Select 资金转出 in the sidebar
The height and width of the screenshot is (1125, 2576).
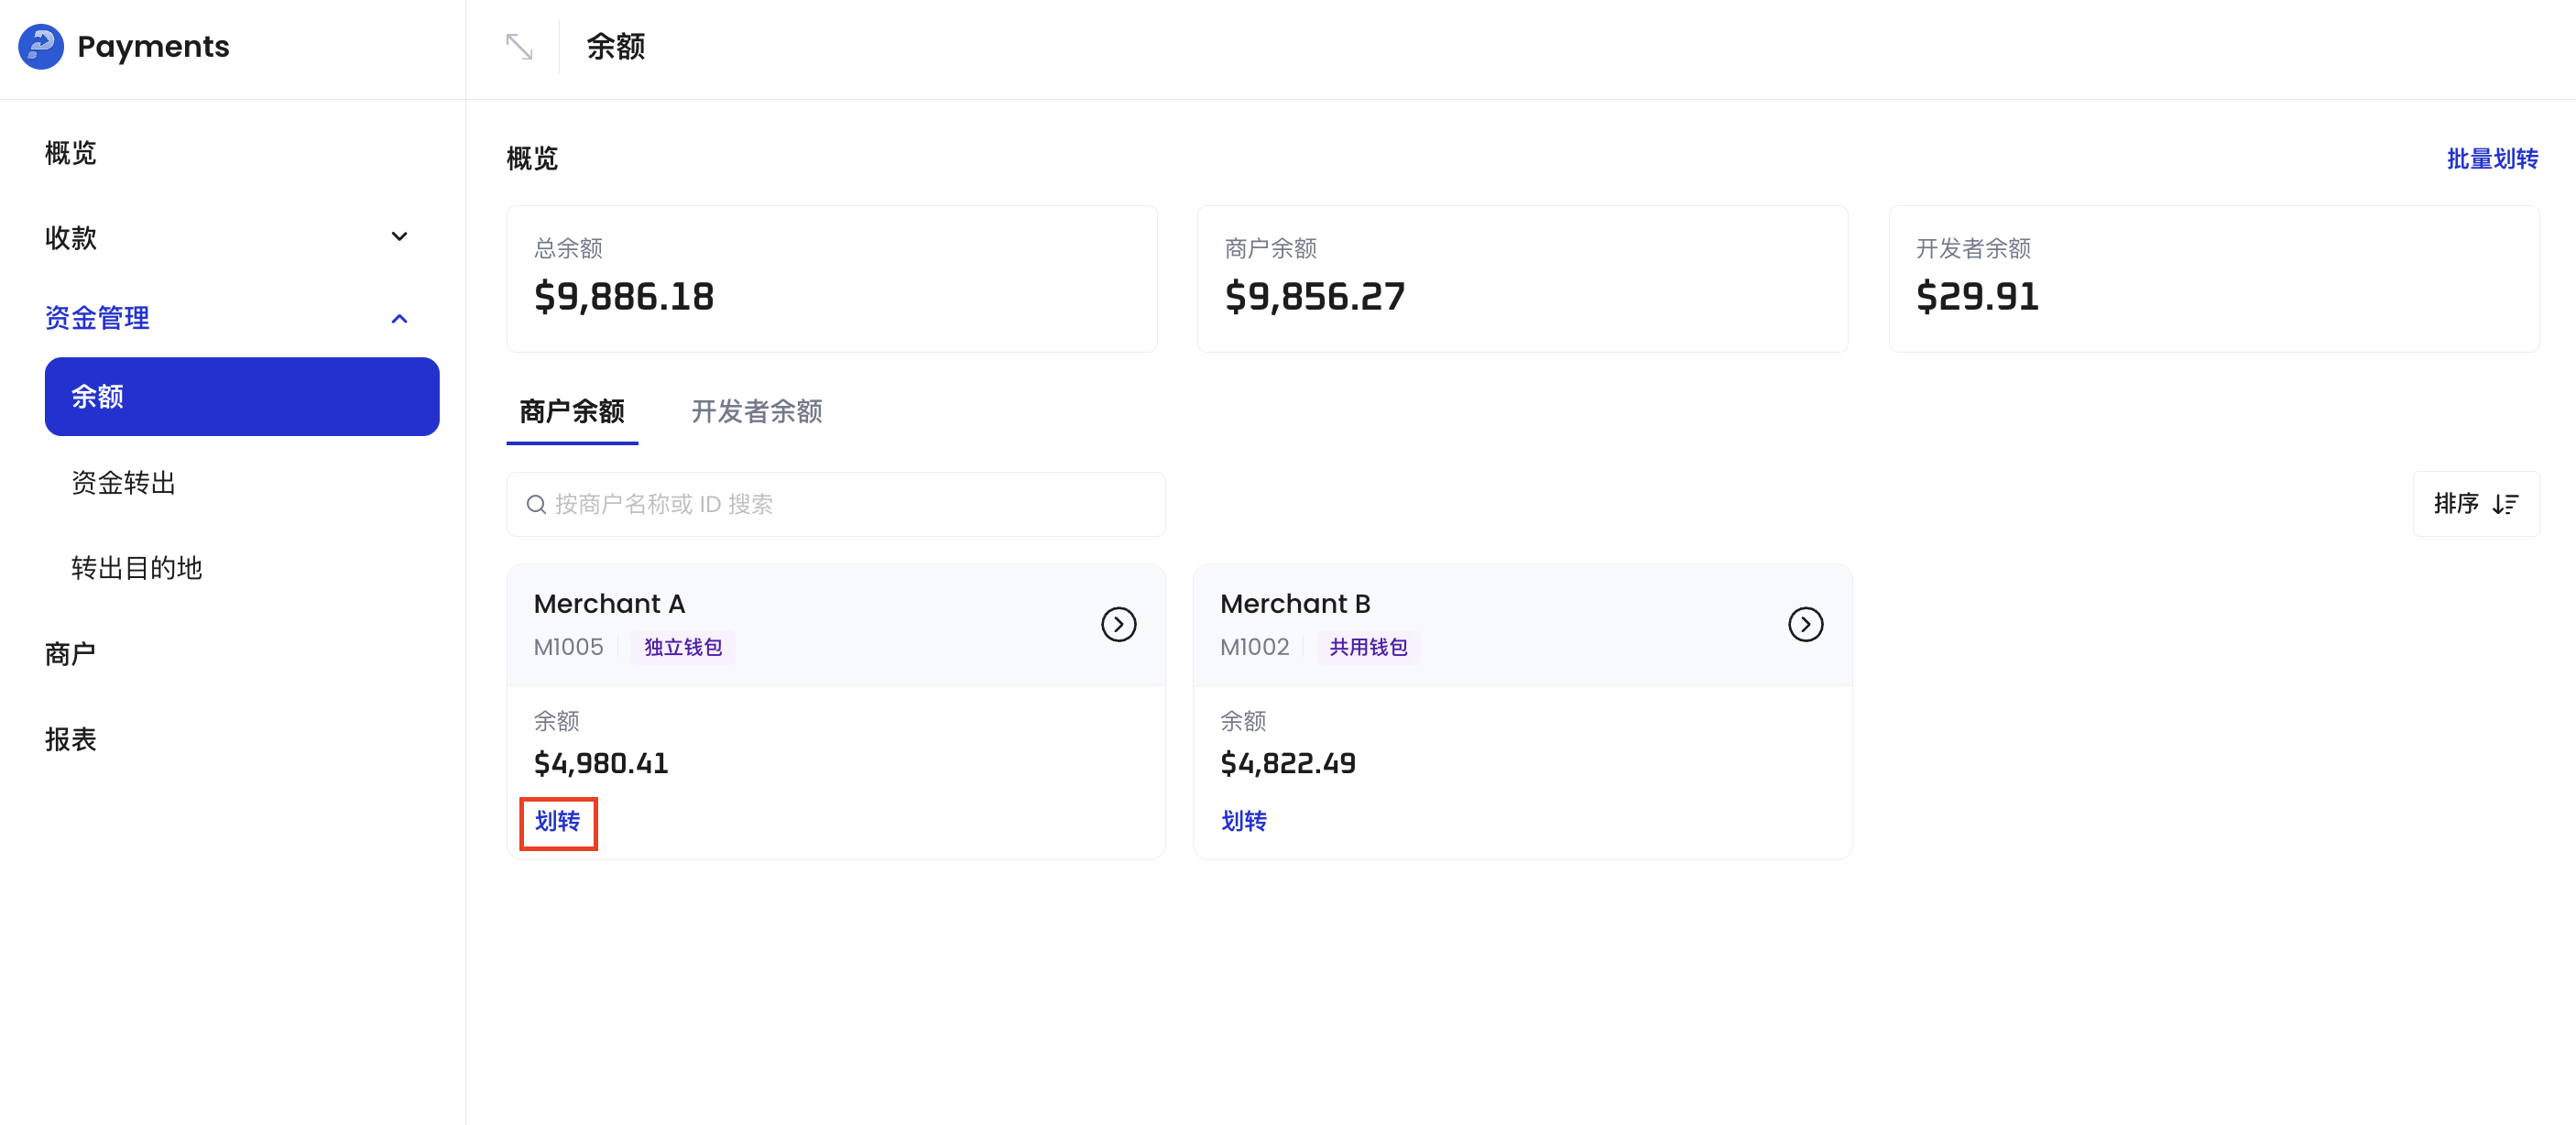click(123, 482)
